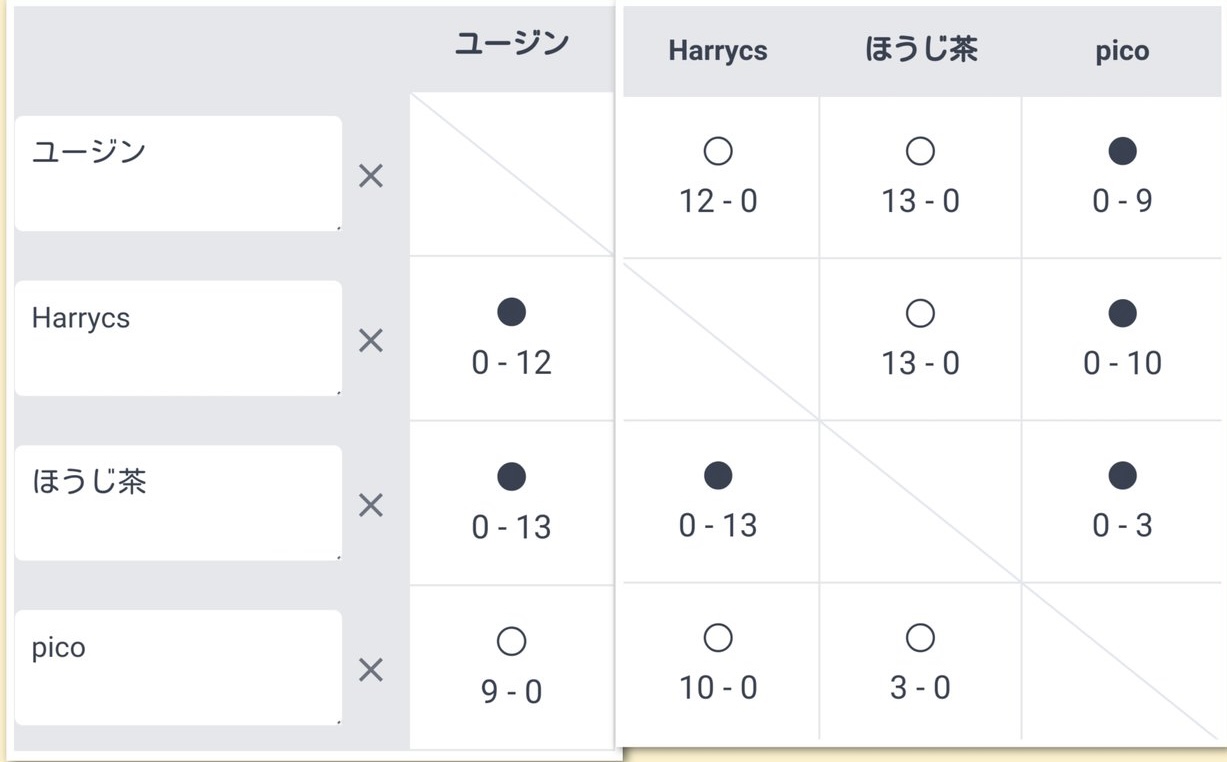Viewport: 1227px width, 762px height.
Task: Select ユージン vs pico 0 - 9 loss
Action: point(1122,178)
